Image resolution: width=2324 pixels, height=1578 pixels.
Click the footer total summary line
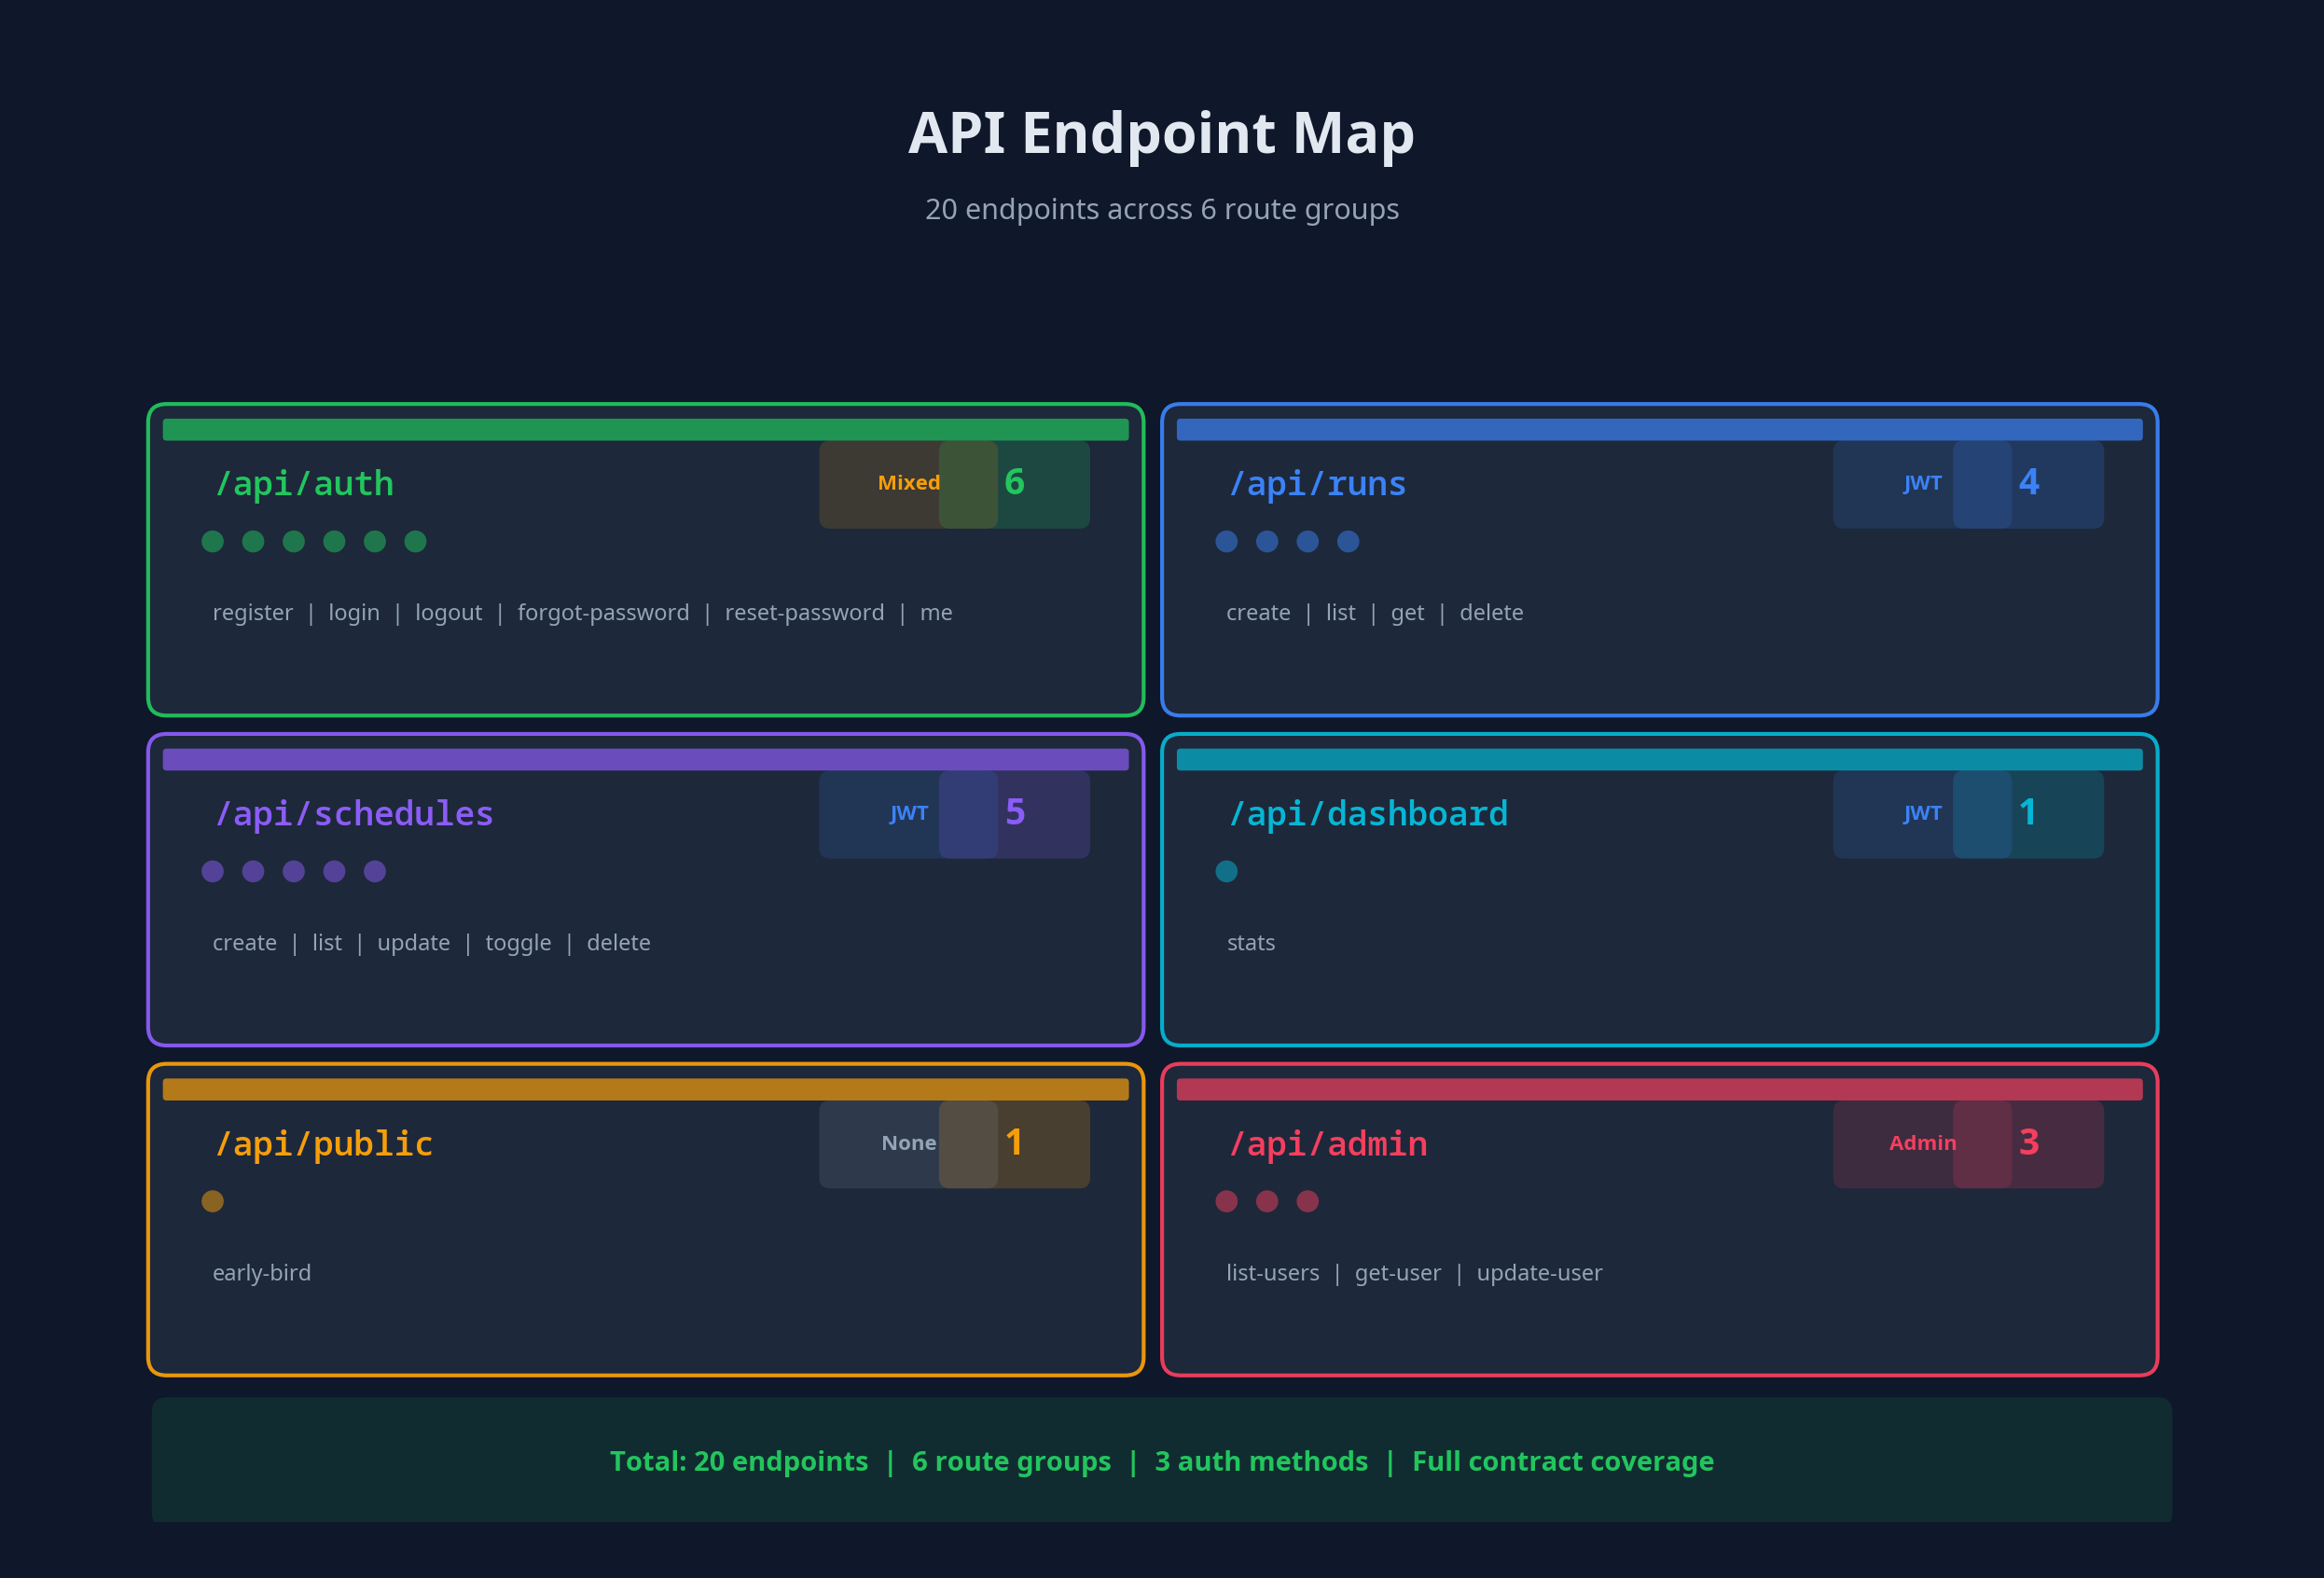tap(1162, 1462)
